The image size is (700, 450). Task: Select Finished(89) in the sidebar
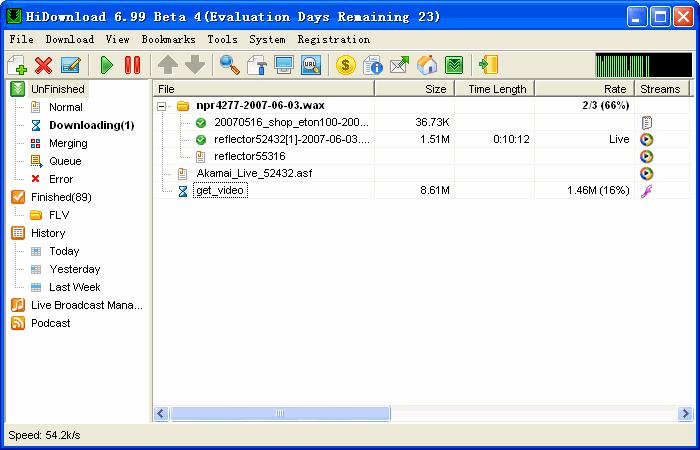coord(61,197)
